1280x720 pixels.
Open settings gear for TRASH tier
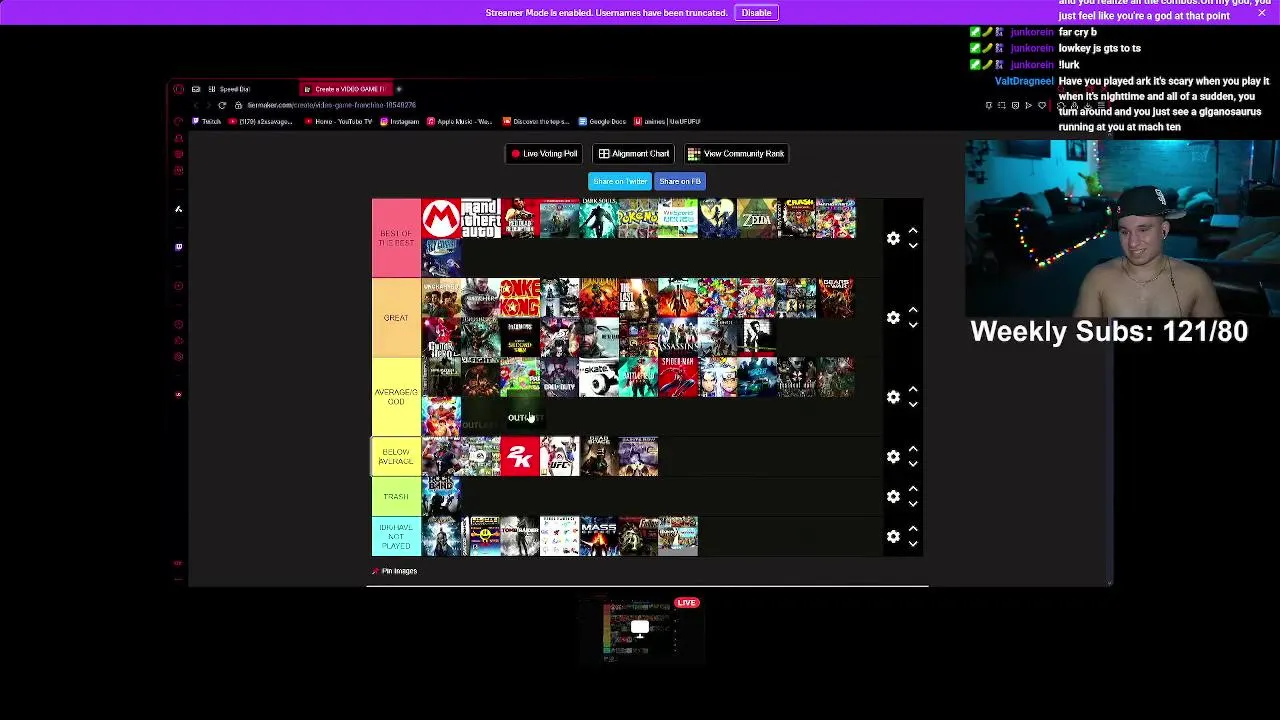pos(893,496)
